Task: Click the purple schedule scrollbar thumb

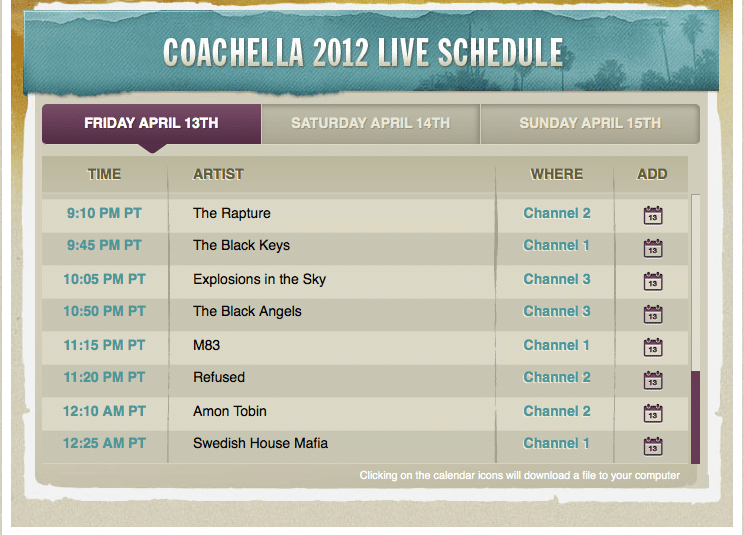Action: 696,417
